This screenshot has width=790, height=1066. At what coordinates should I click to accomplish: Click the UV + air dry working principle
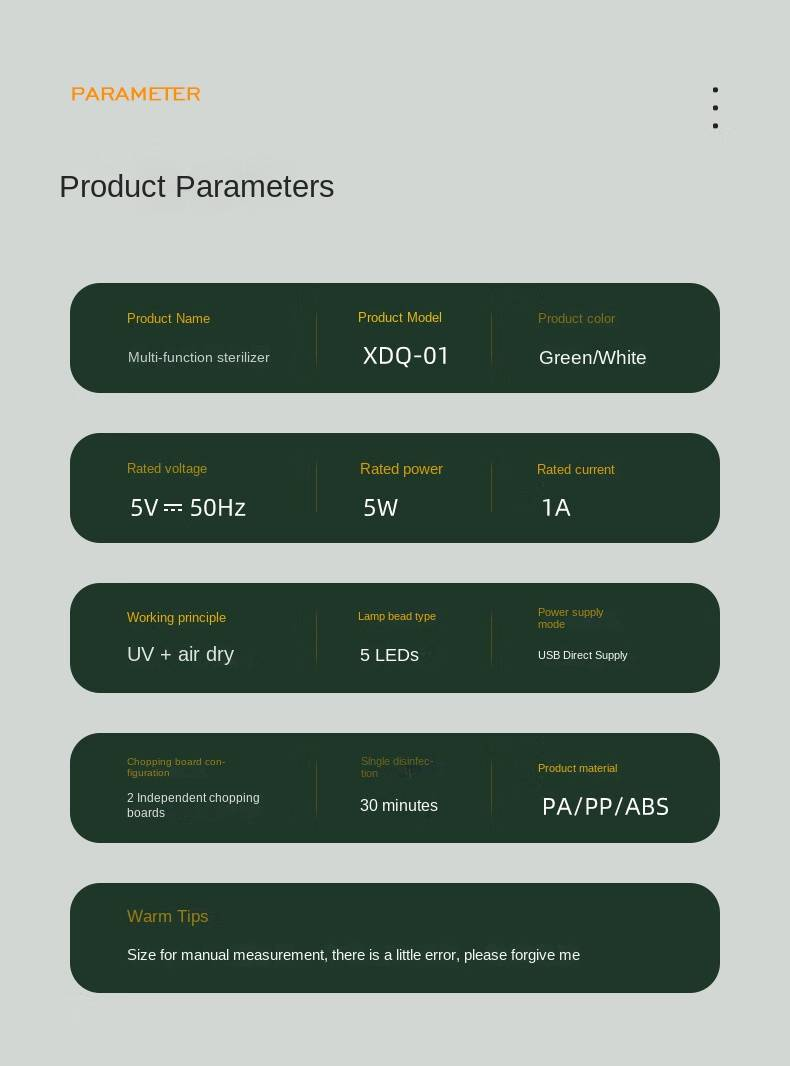point(180,654)
